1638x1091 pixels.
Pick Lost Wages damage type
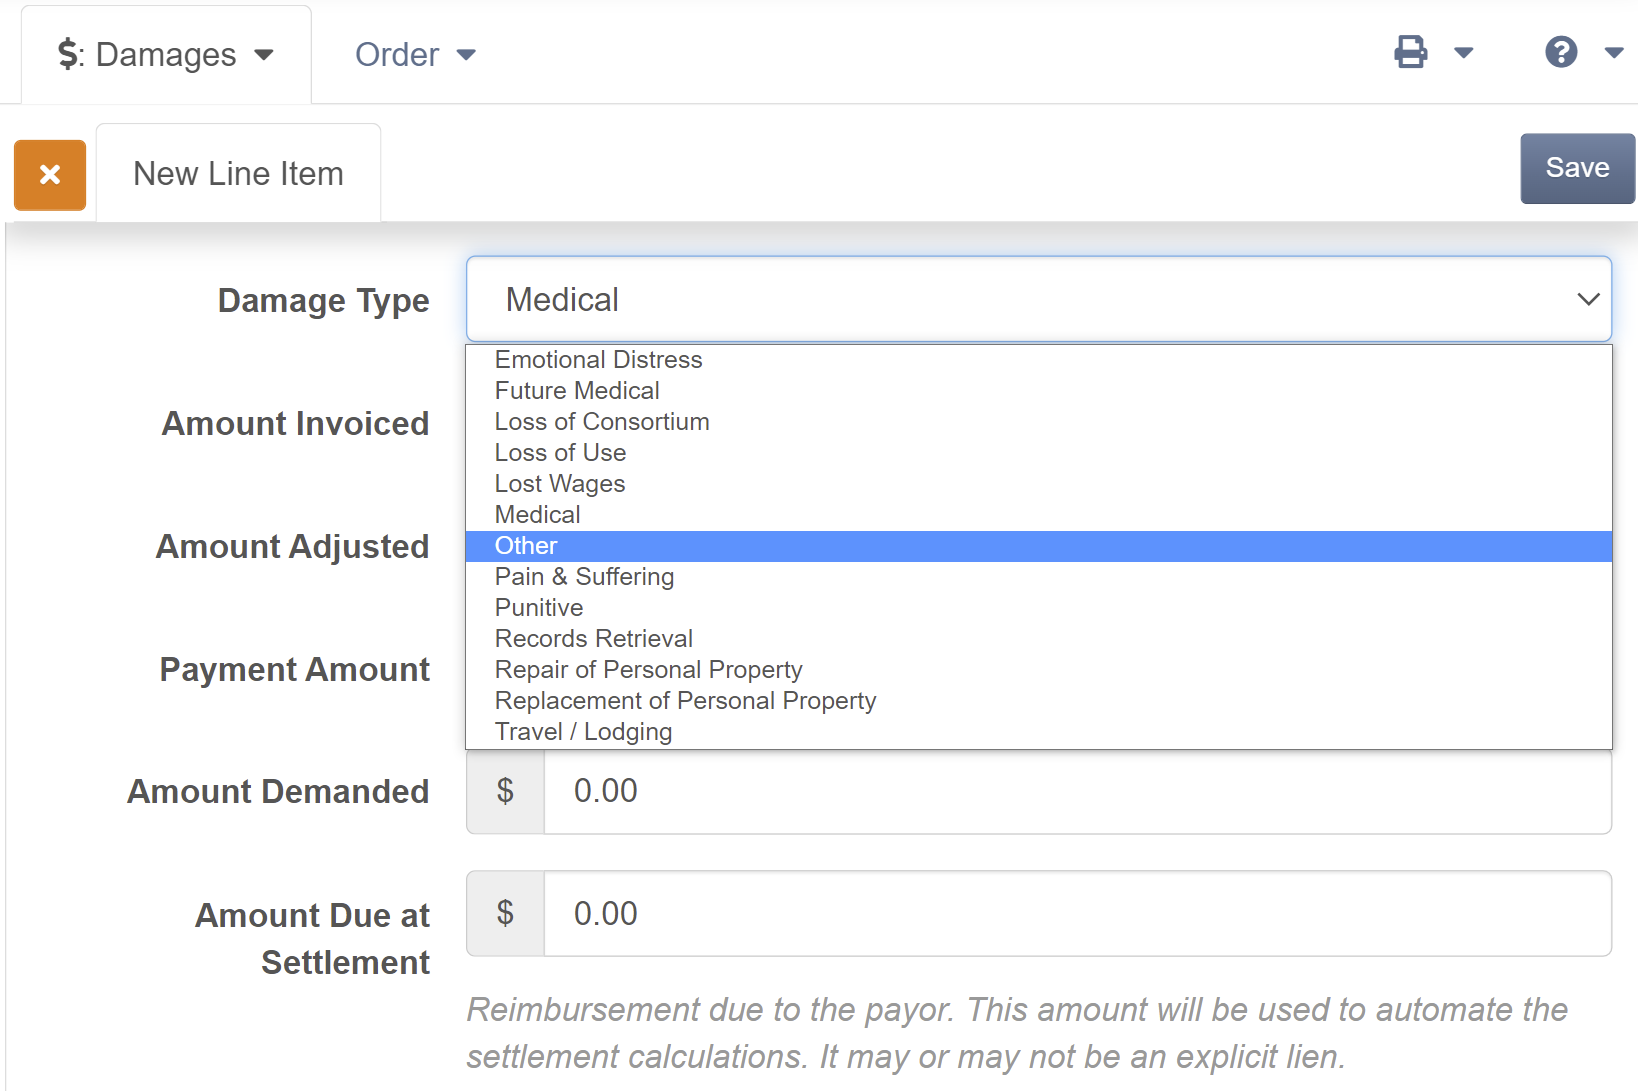pos(1038,484)
